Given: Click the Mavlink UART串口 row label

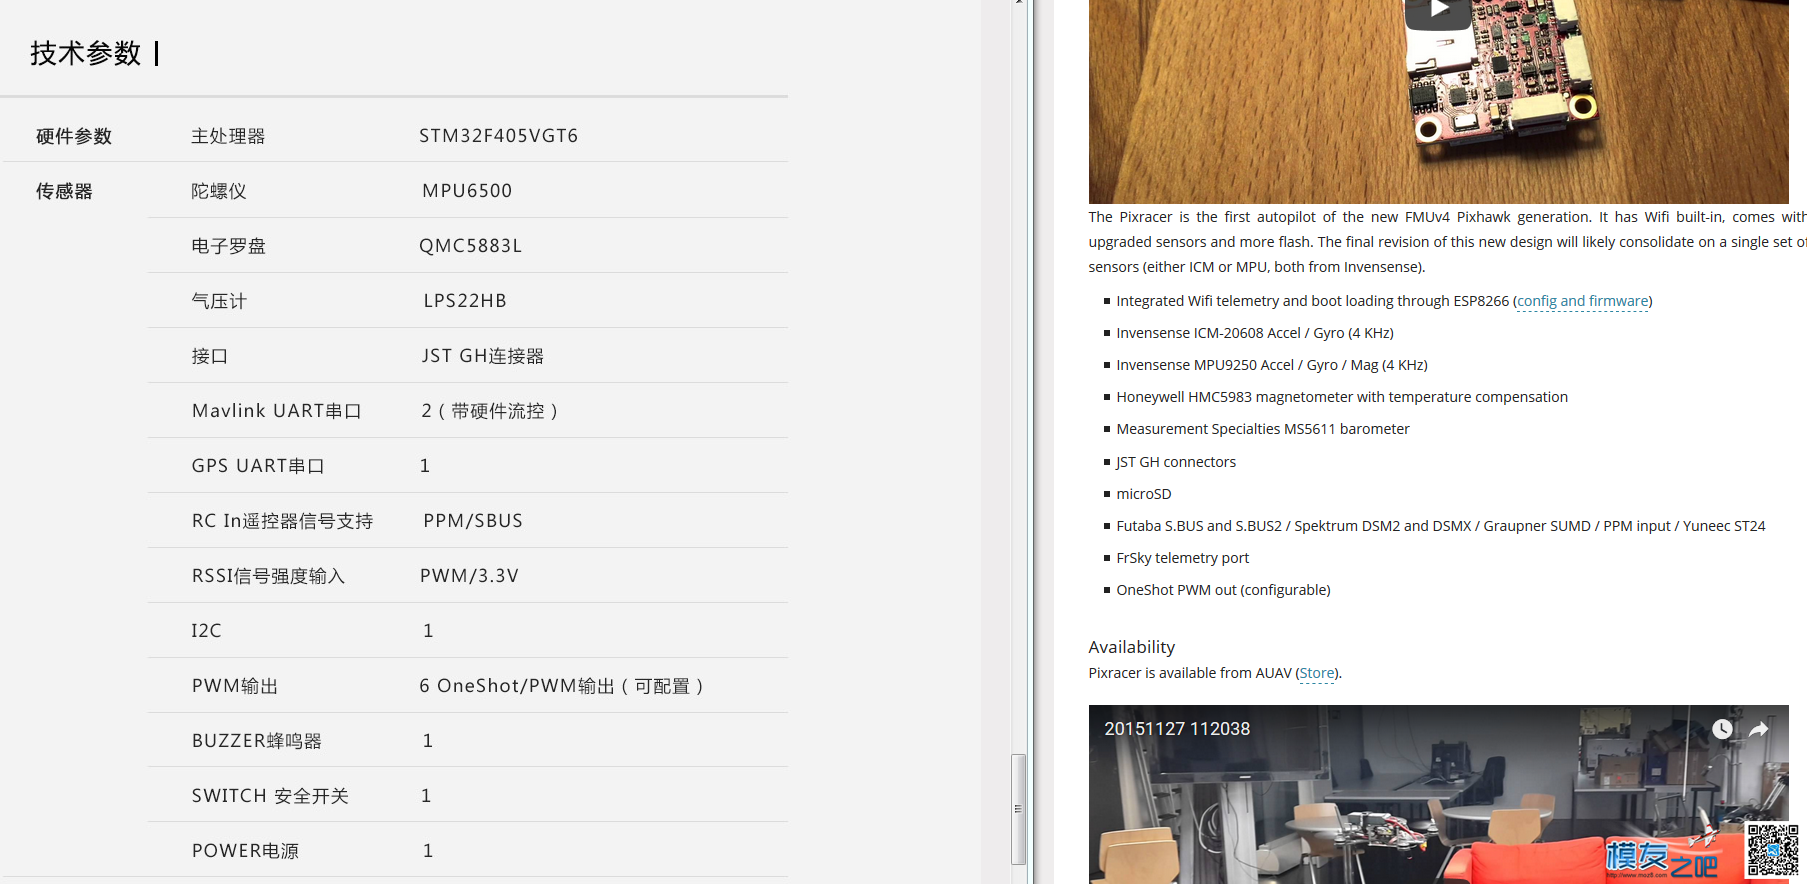Looking at the screenshot, I should coord(277,411).
